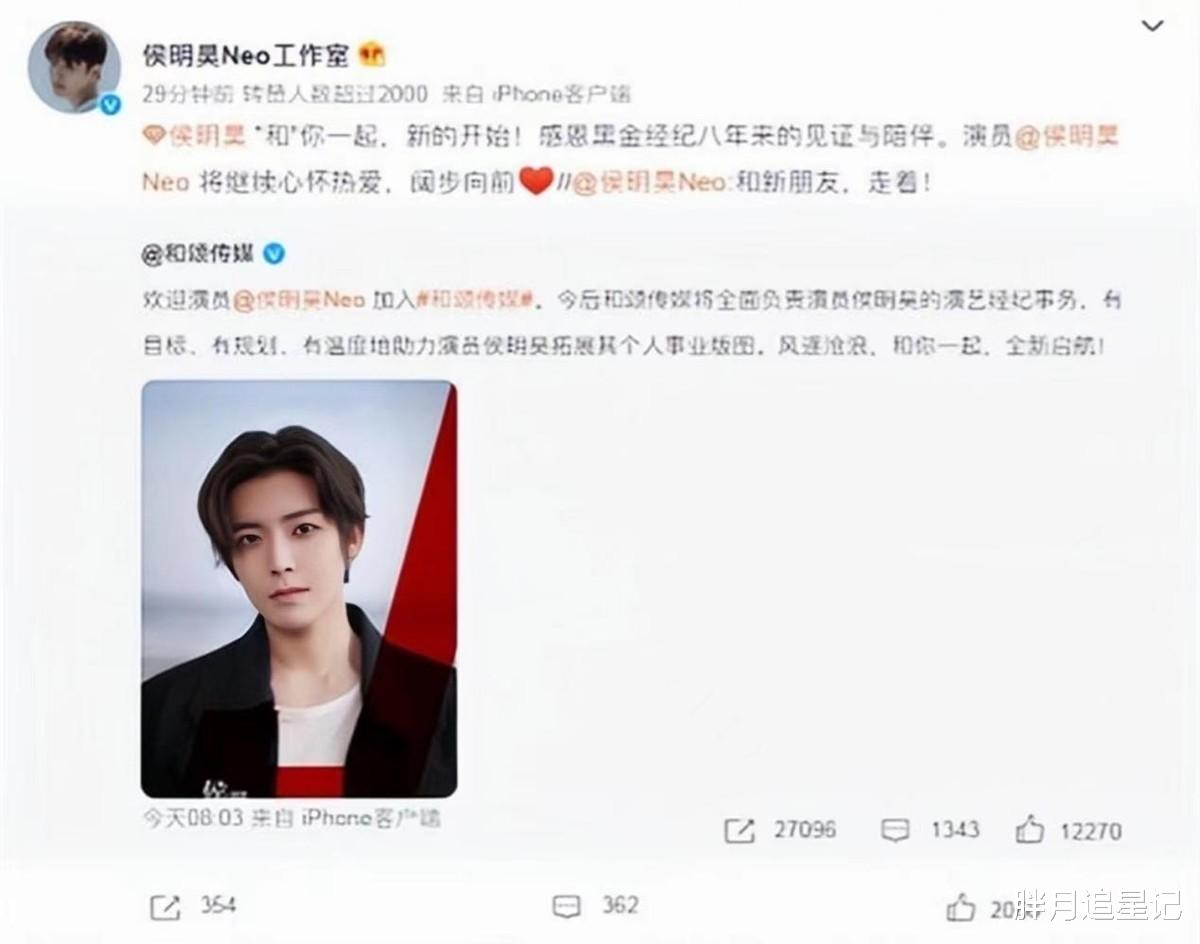Image resolution: width=1200 pixels, height=944 pixels.
Task: Open comments on original post showing 1343
Action: pos(930,830)
